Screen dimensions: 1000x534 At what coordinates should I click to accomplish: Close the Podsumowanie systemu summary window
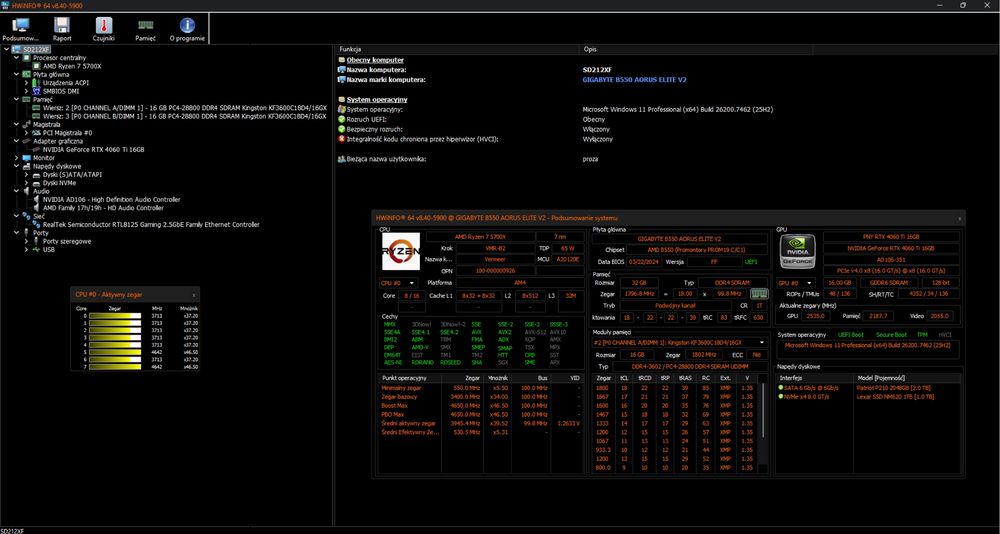(x=959, y=218)
